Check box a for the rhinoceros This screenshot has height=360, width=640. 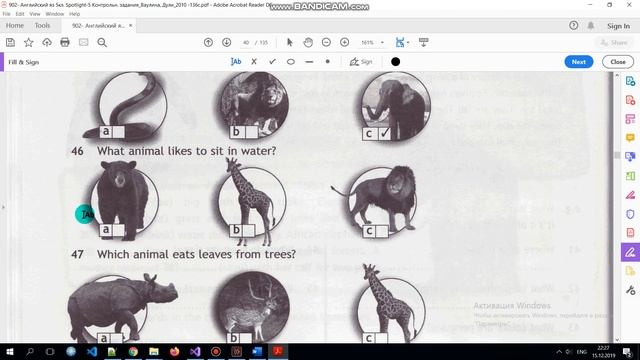tap(116, 338)
